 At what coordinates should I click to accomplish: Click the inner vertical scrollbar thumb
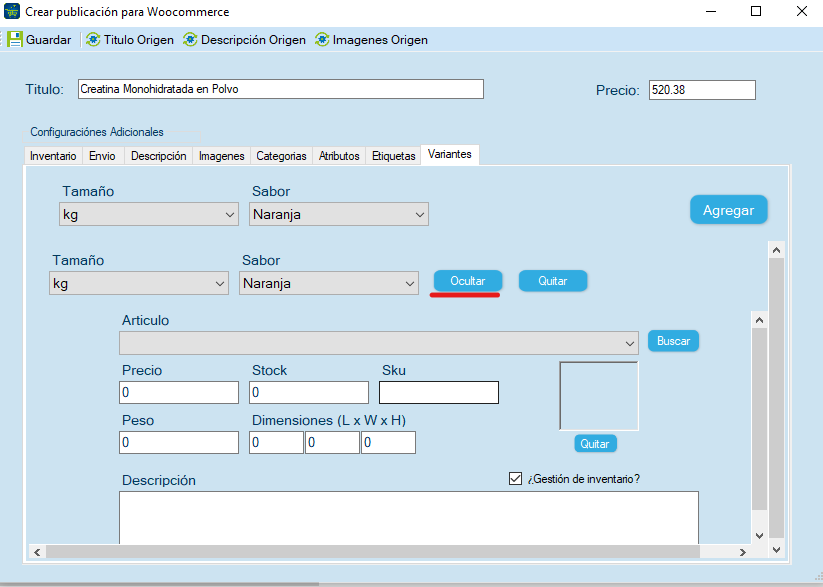pyautogui.click(x=759, y=419)
